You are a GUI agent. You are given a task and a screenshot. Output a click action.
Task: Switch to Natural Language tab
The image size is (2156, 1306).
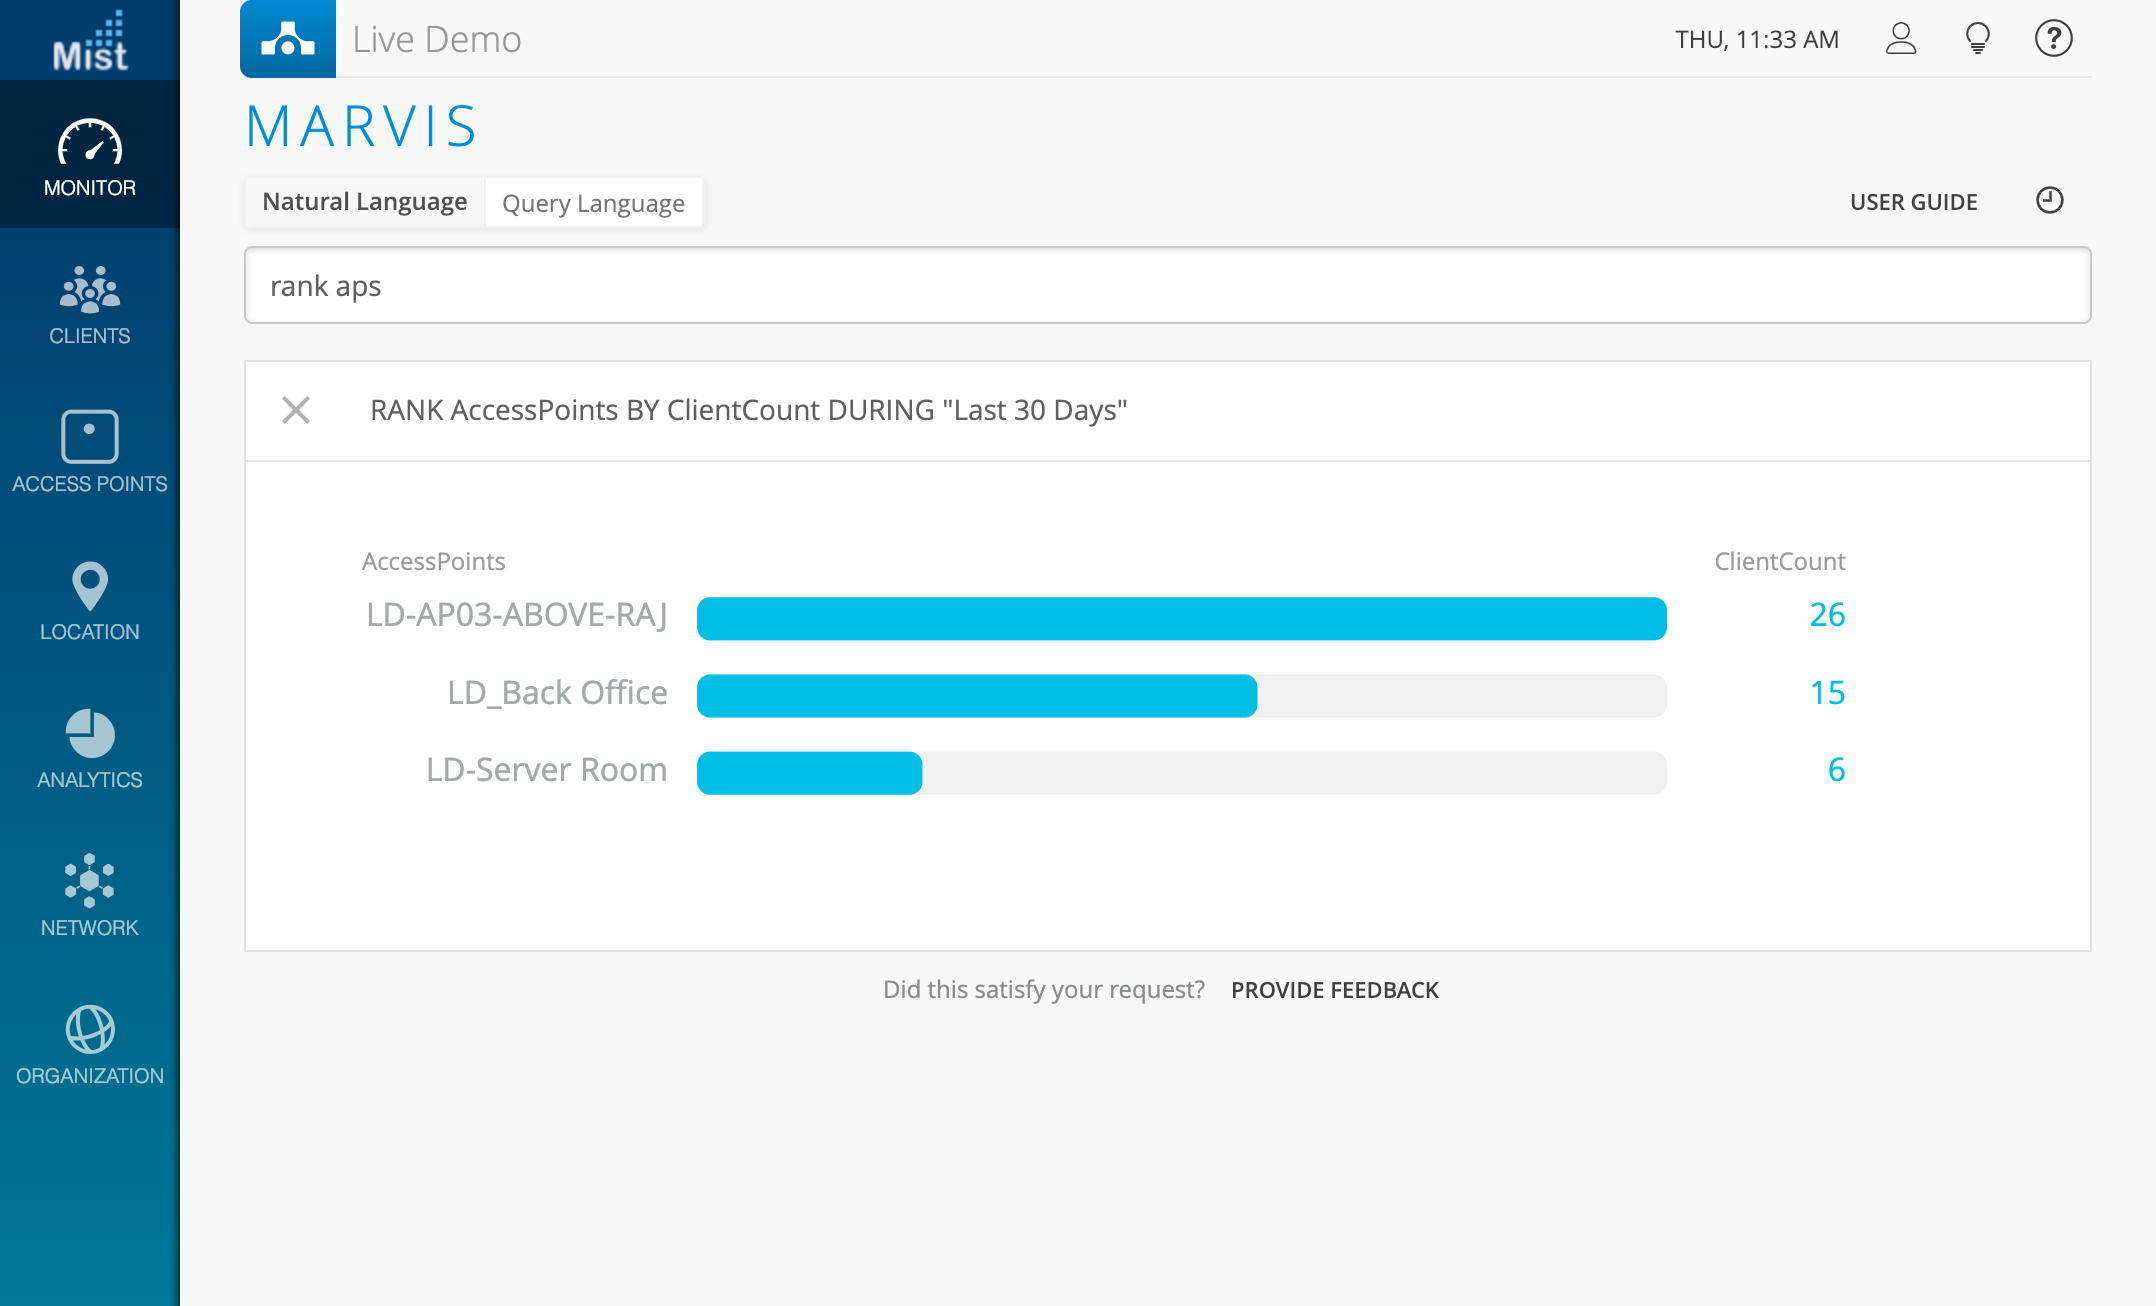(x=364, y=202)
